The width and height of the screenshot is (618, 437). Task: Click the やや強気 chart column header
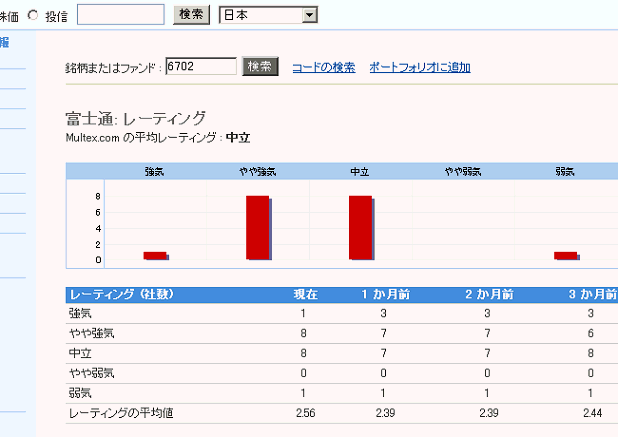pos(258,171)
